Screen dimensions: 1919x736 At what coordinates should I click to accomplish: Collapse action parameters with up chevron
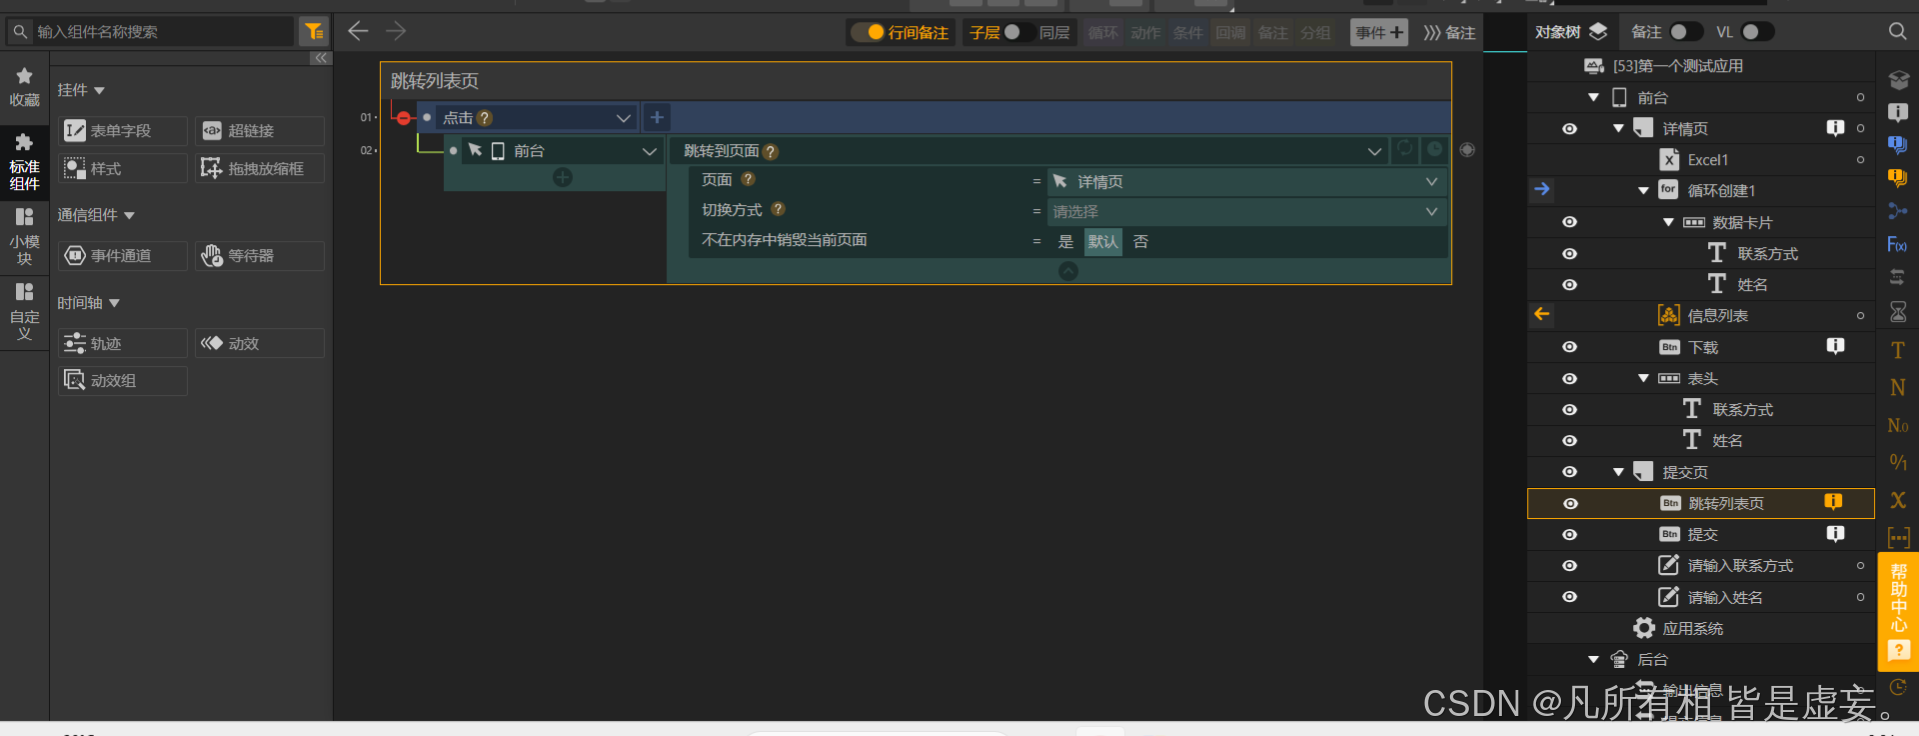click(x=1068, y=271)
